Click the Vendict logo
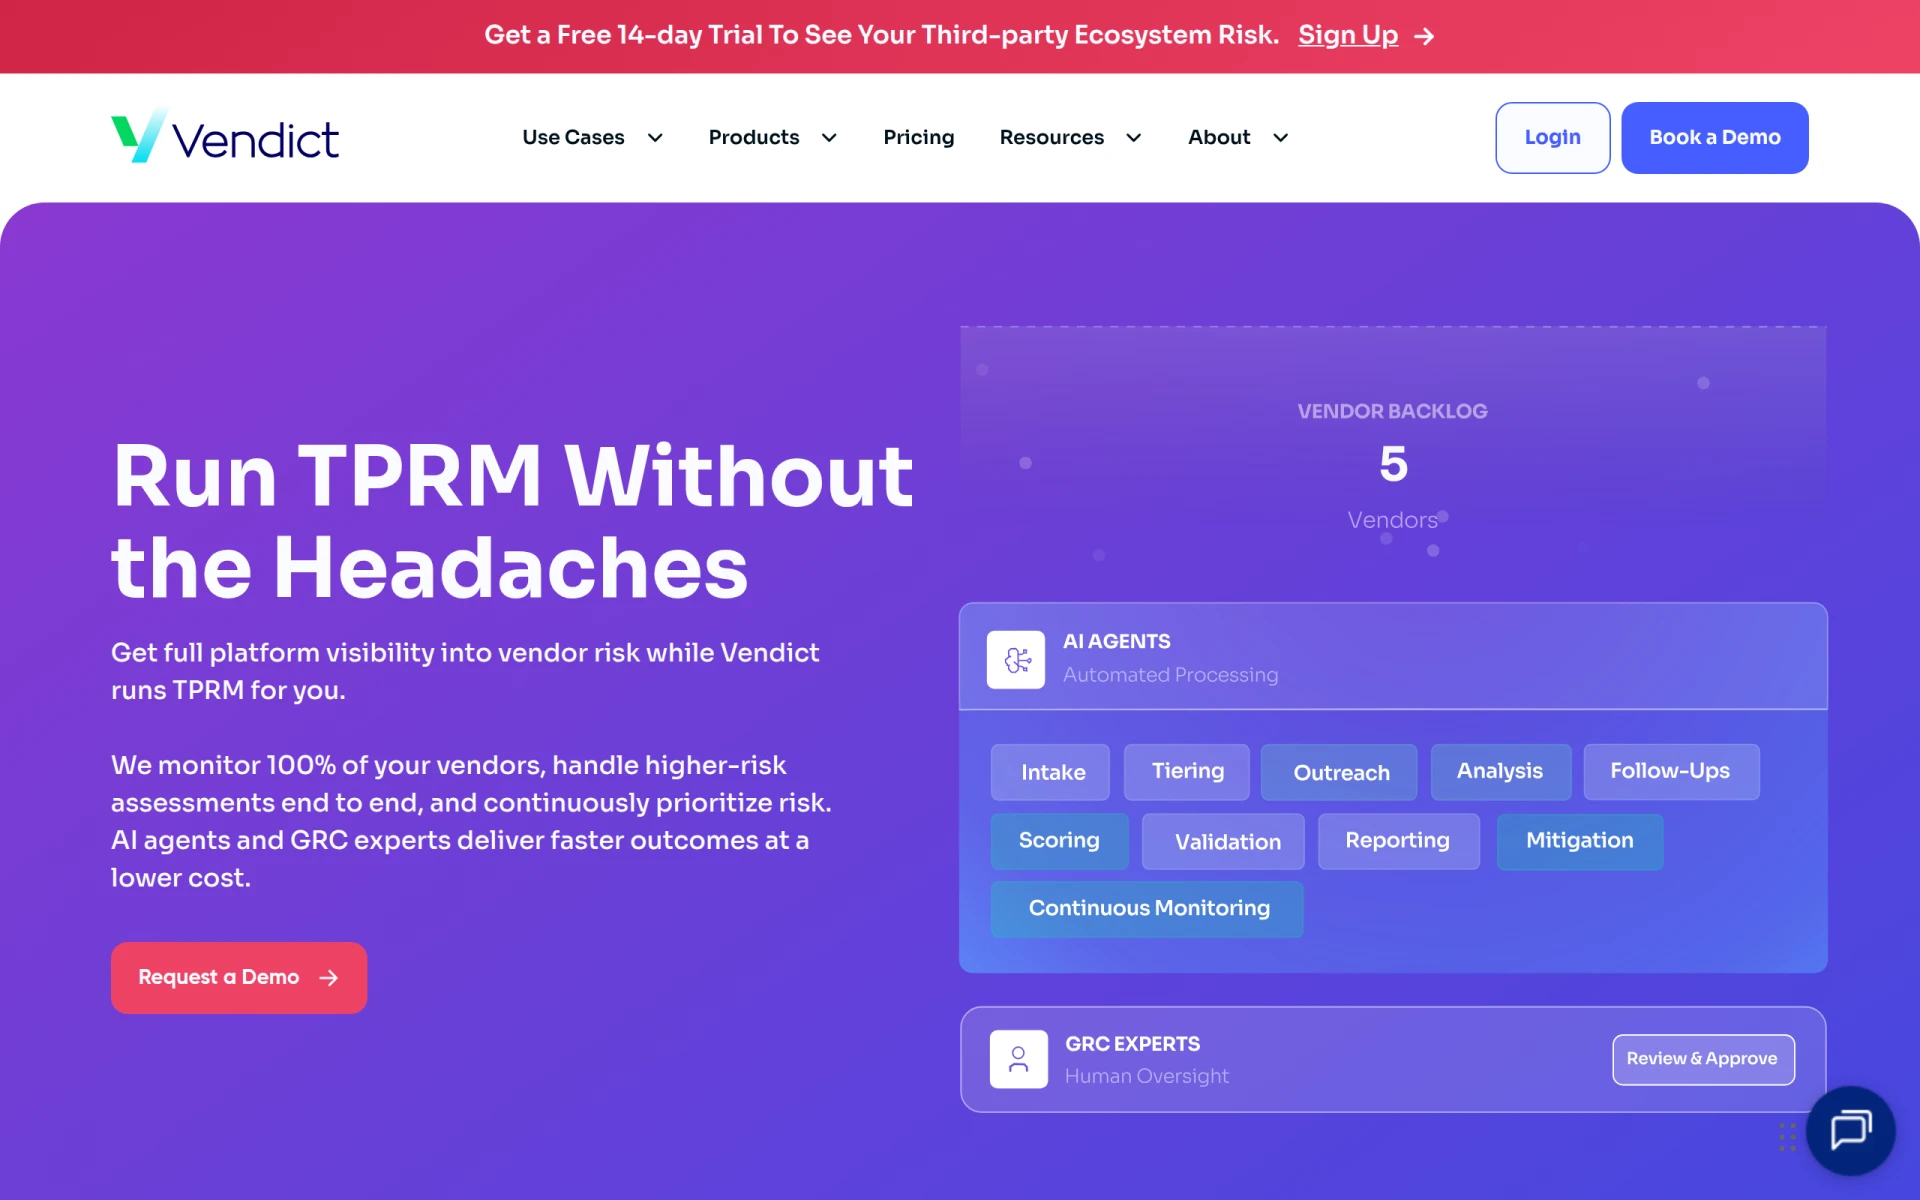The image size is (1920, 1200). pyautogui.click(x=225, y=137)
